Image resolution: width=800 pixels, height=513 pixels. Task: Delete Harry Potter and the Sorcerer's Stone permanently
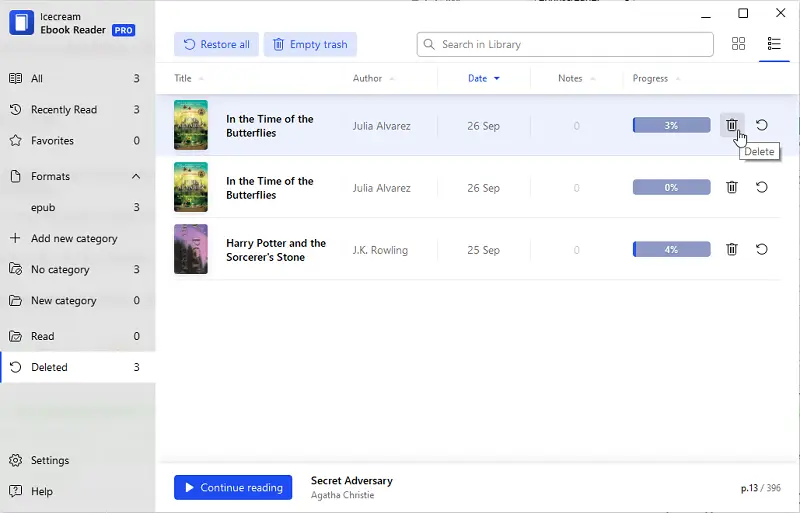click(x=732, y=249)
